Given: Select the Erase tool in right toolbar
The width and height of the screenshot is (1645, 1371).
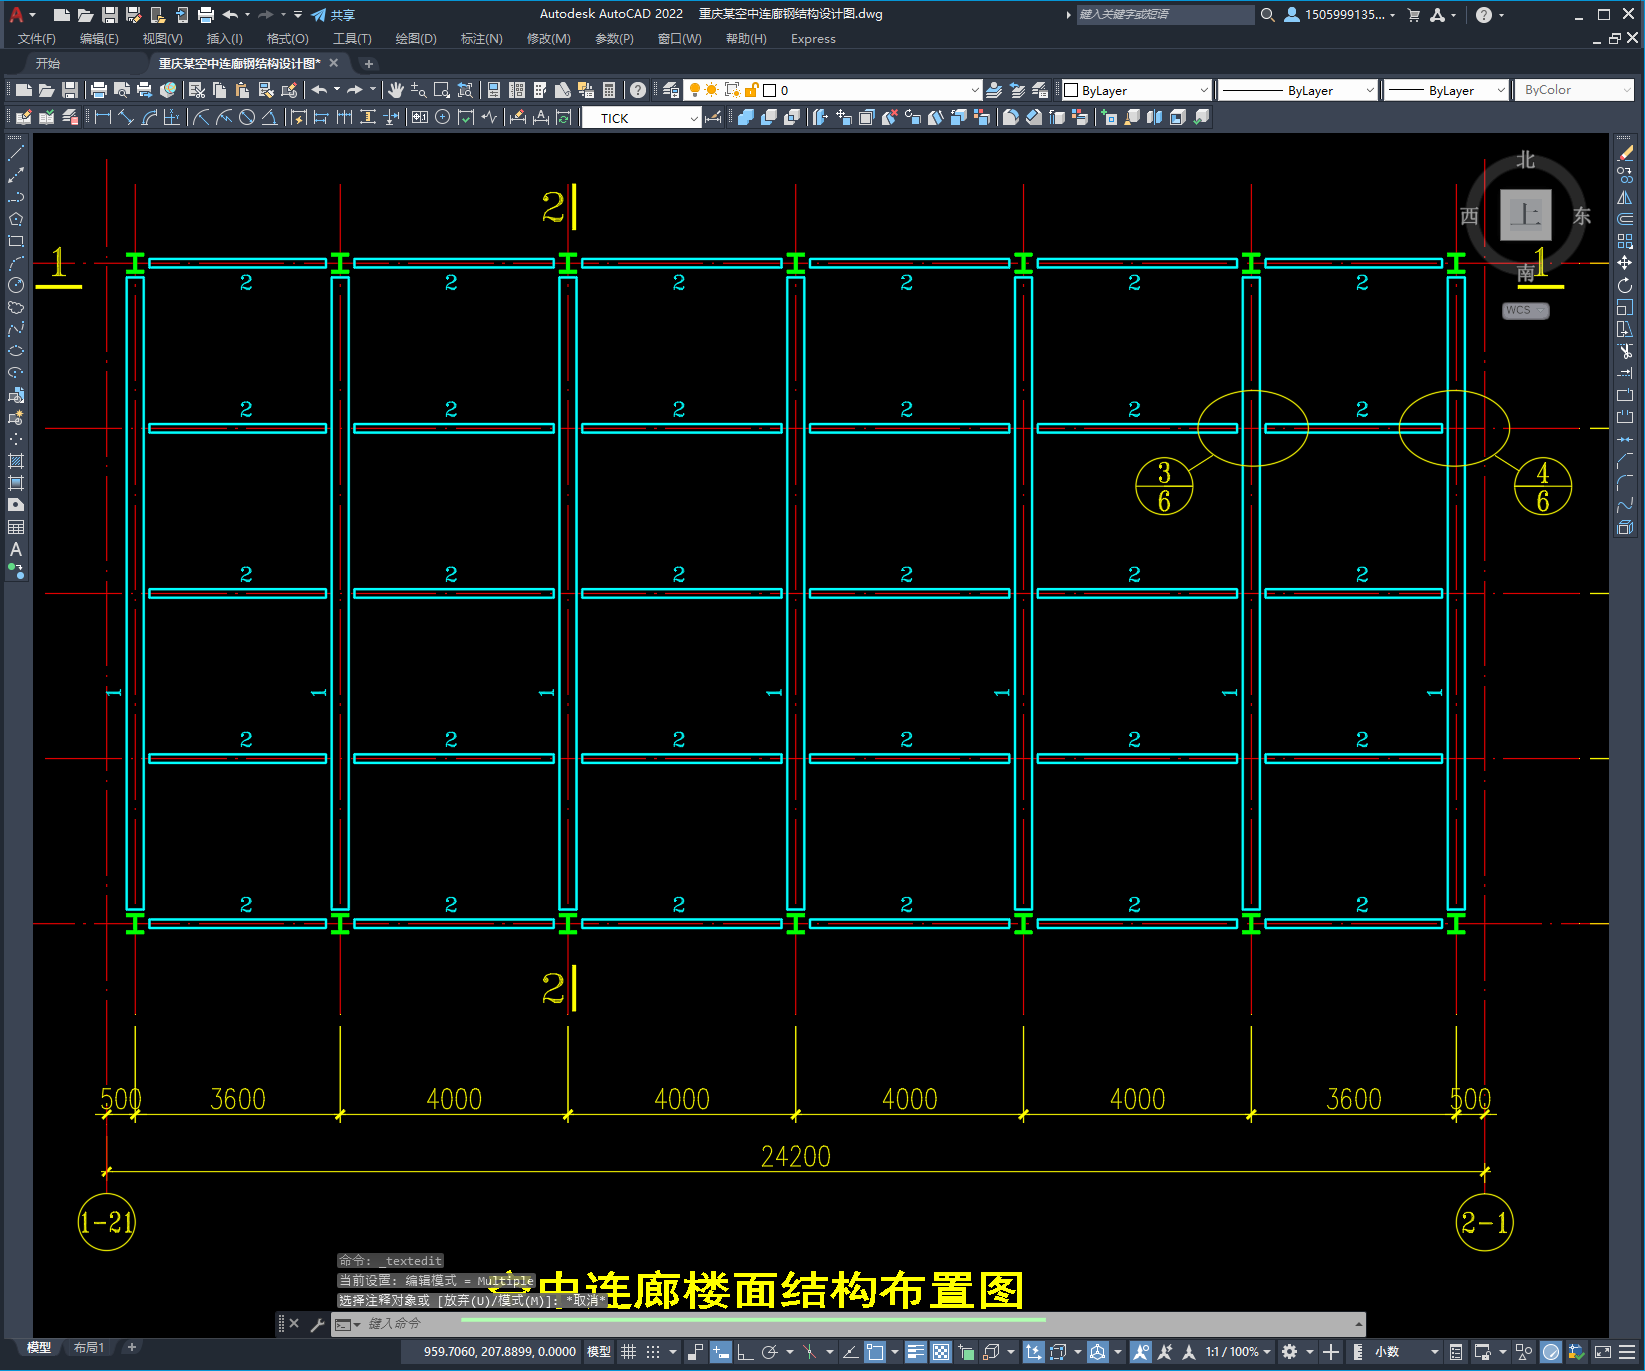Looking at the screenshot, I should (1625, 153).
